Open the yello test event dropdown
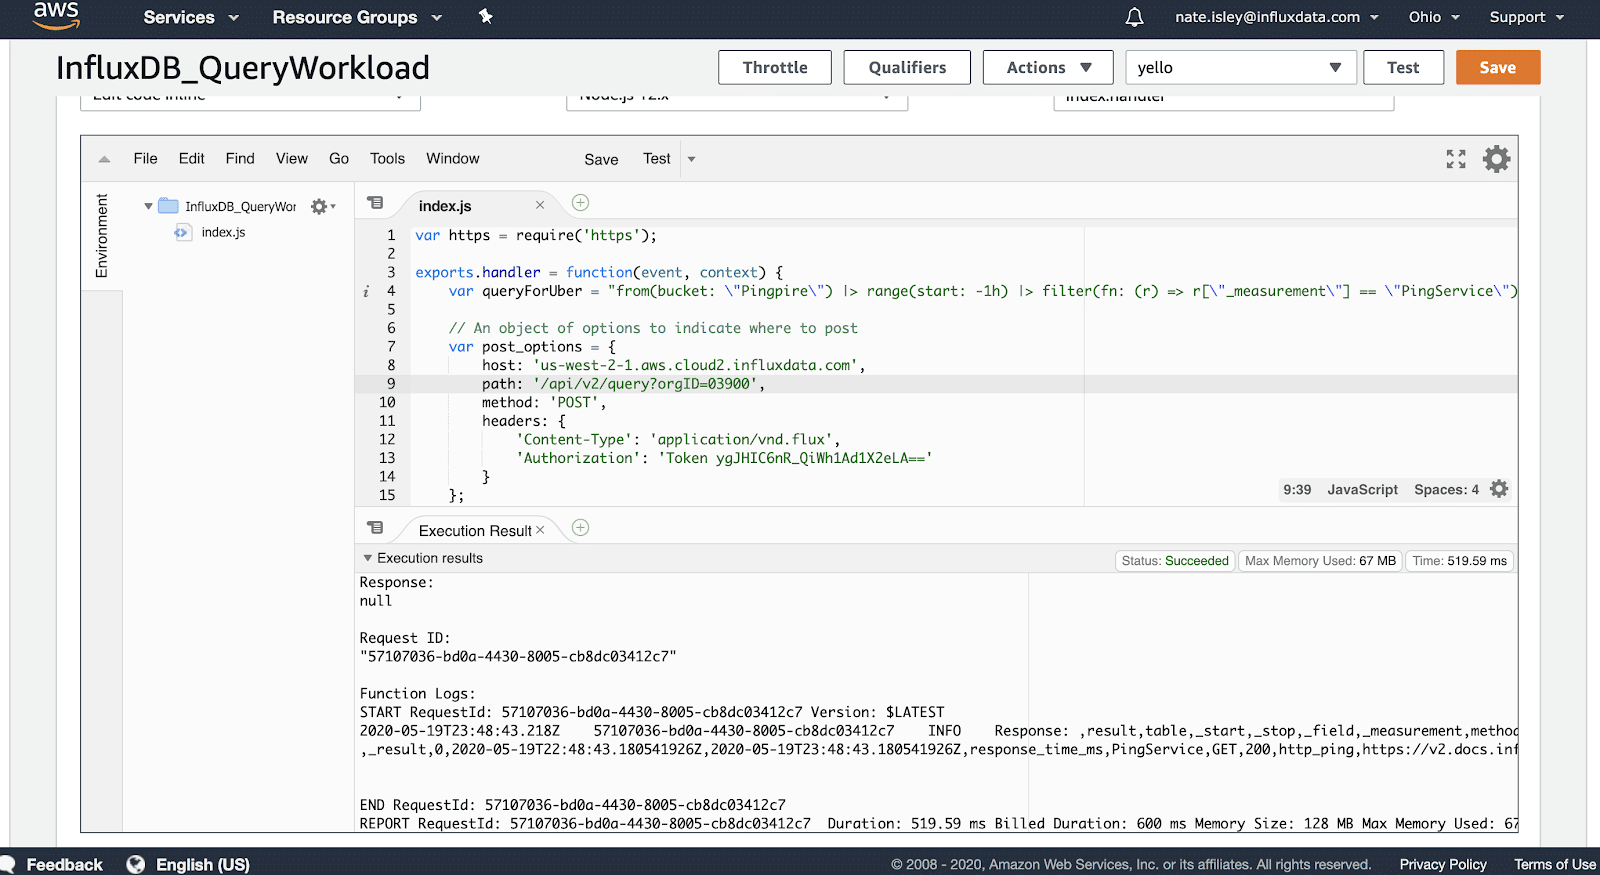This screenshot has width=1600, height=875. click(1241, 67)
